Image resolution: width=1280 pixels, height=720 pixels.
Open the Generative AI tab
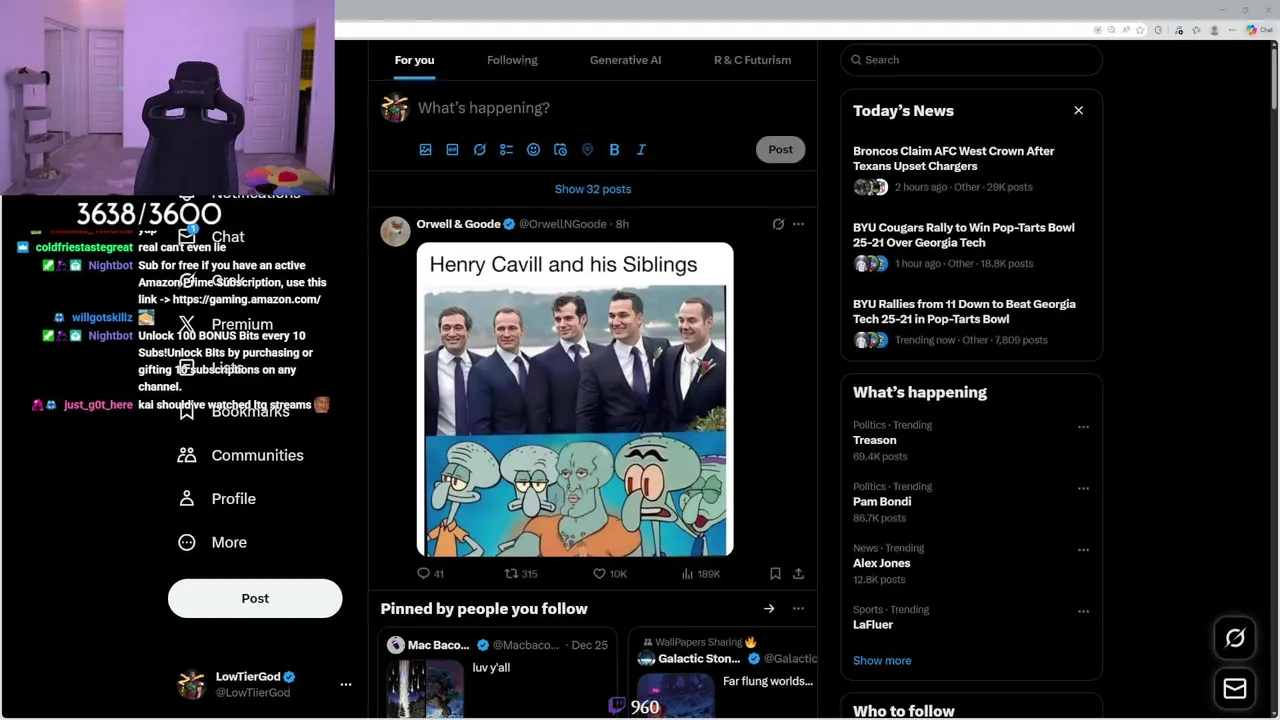pos(625,60)
